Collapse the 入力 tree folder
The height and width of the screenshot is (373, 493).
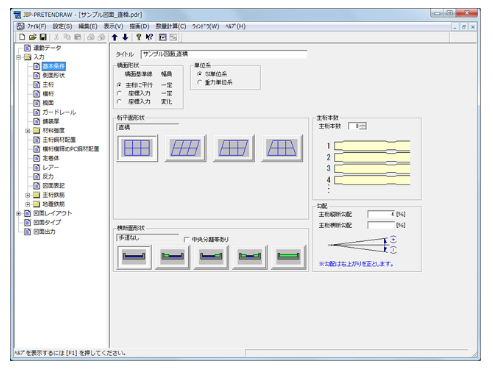(x=19, y=57)
